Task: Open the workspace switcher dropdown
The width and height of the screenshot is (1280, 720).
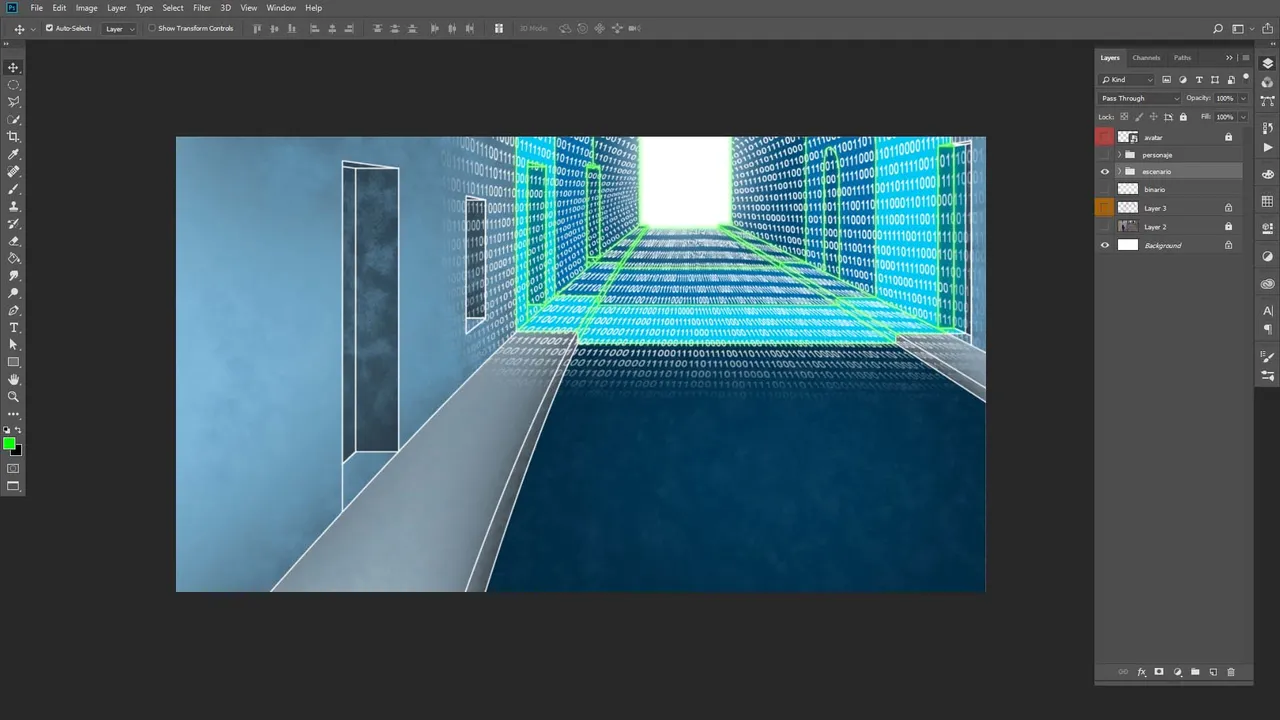Action: tap(1241, 29)
